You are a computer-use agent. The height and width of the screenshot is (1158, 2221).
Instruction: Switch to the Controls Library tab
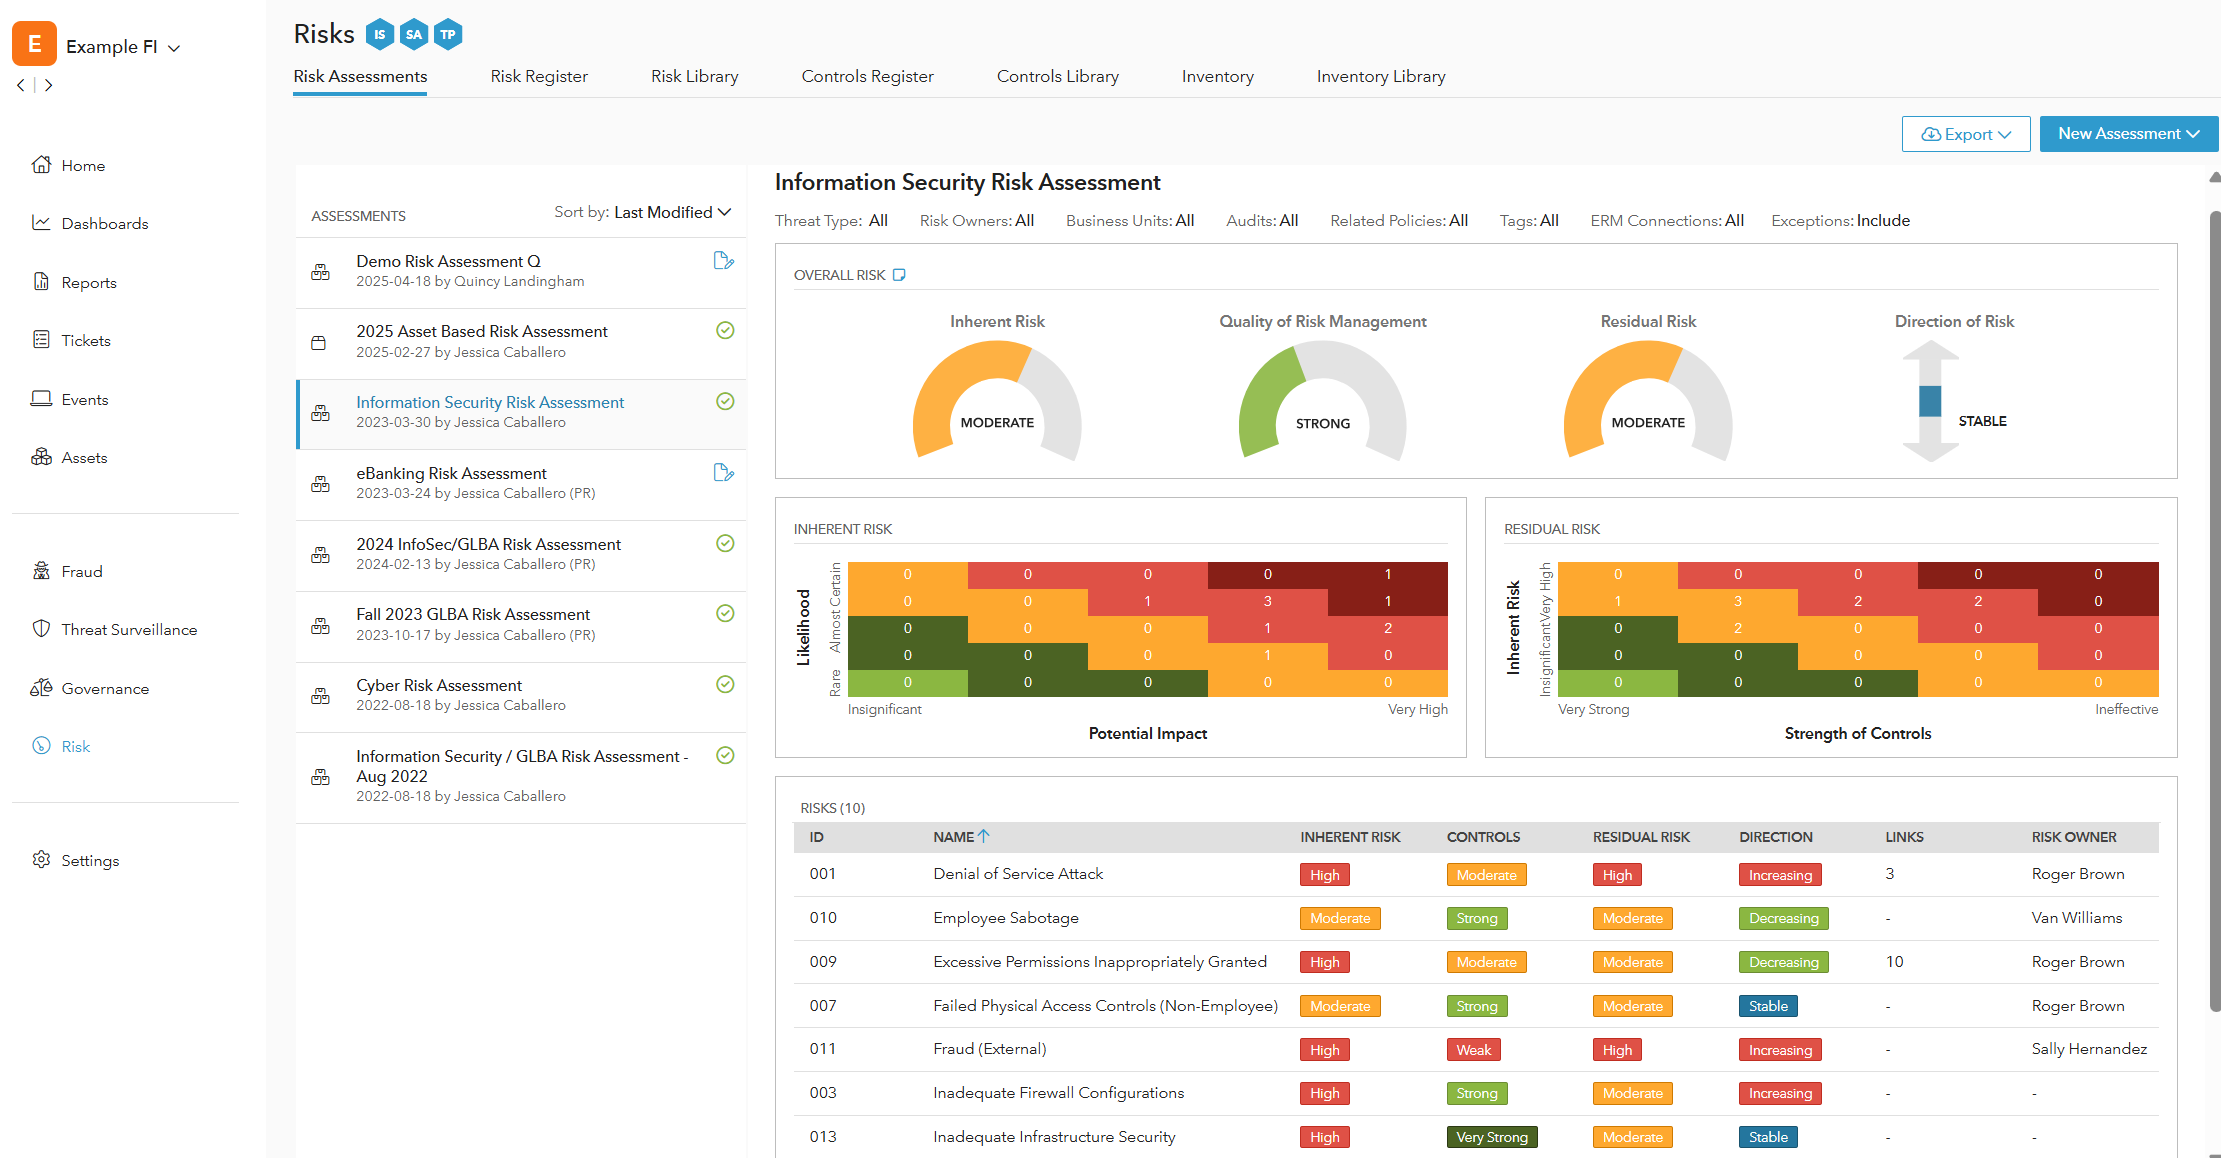(x=1057, y=77)
